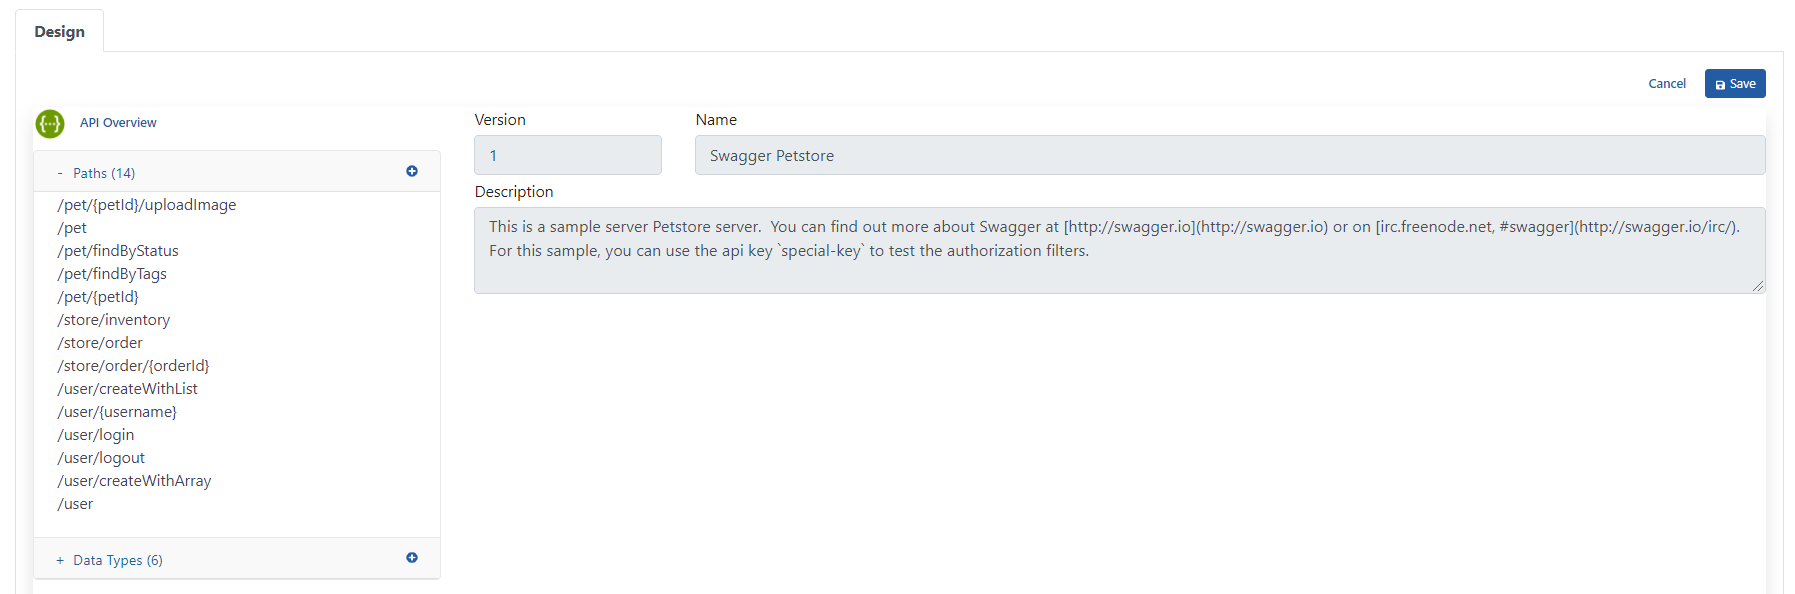Select the /pet/{petId} path
This screenshot has height=594, width=1795.
(x=98, y=297)
